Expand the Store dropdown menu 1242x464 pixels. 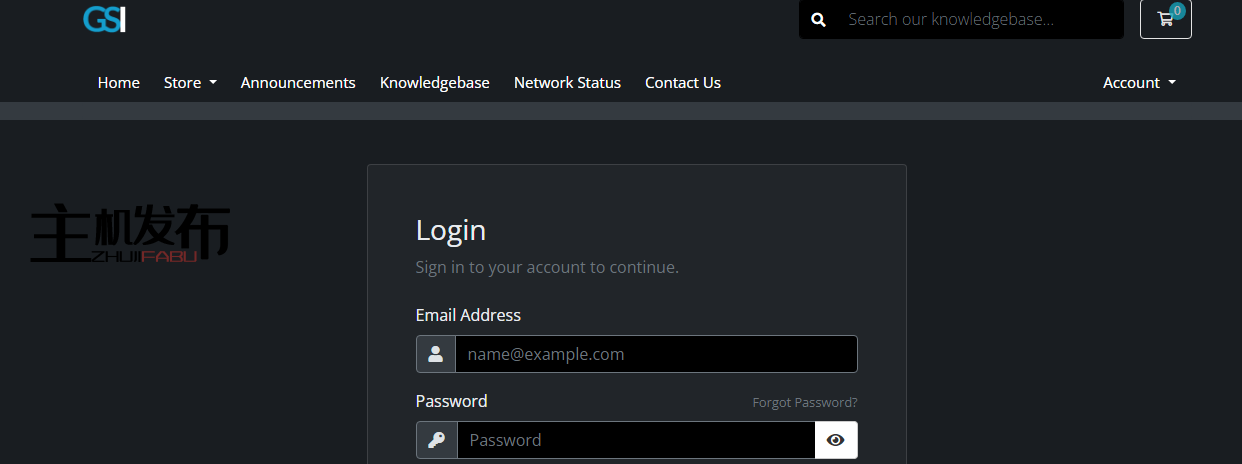pos(190,83)
